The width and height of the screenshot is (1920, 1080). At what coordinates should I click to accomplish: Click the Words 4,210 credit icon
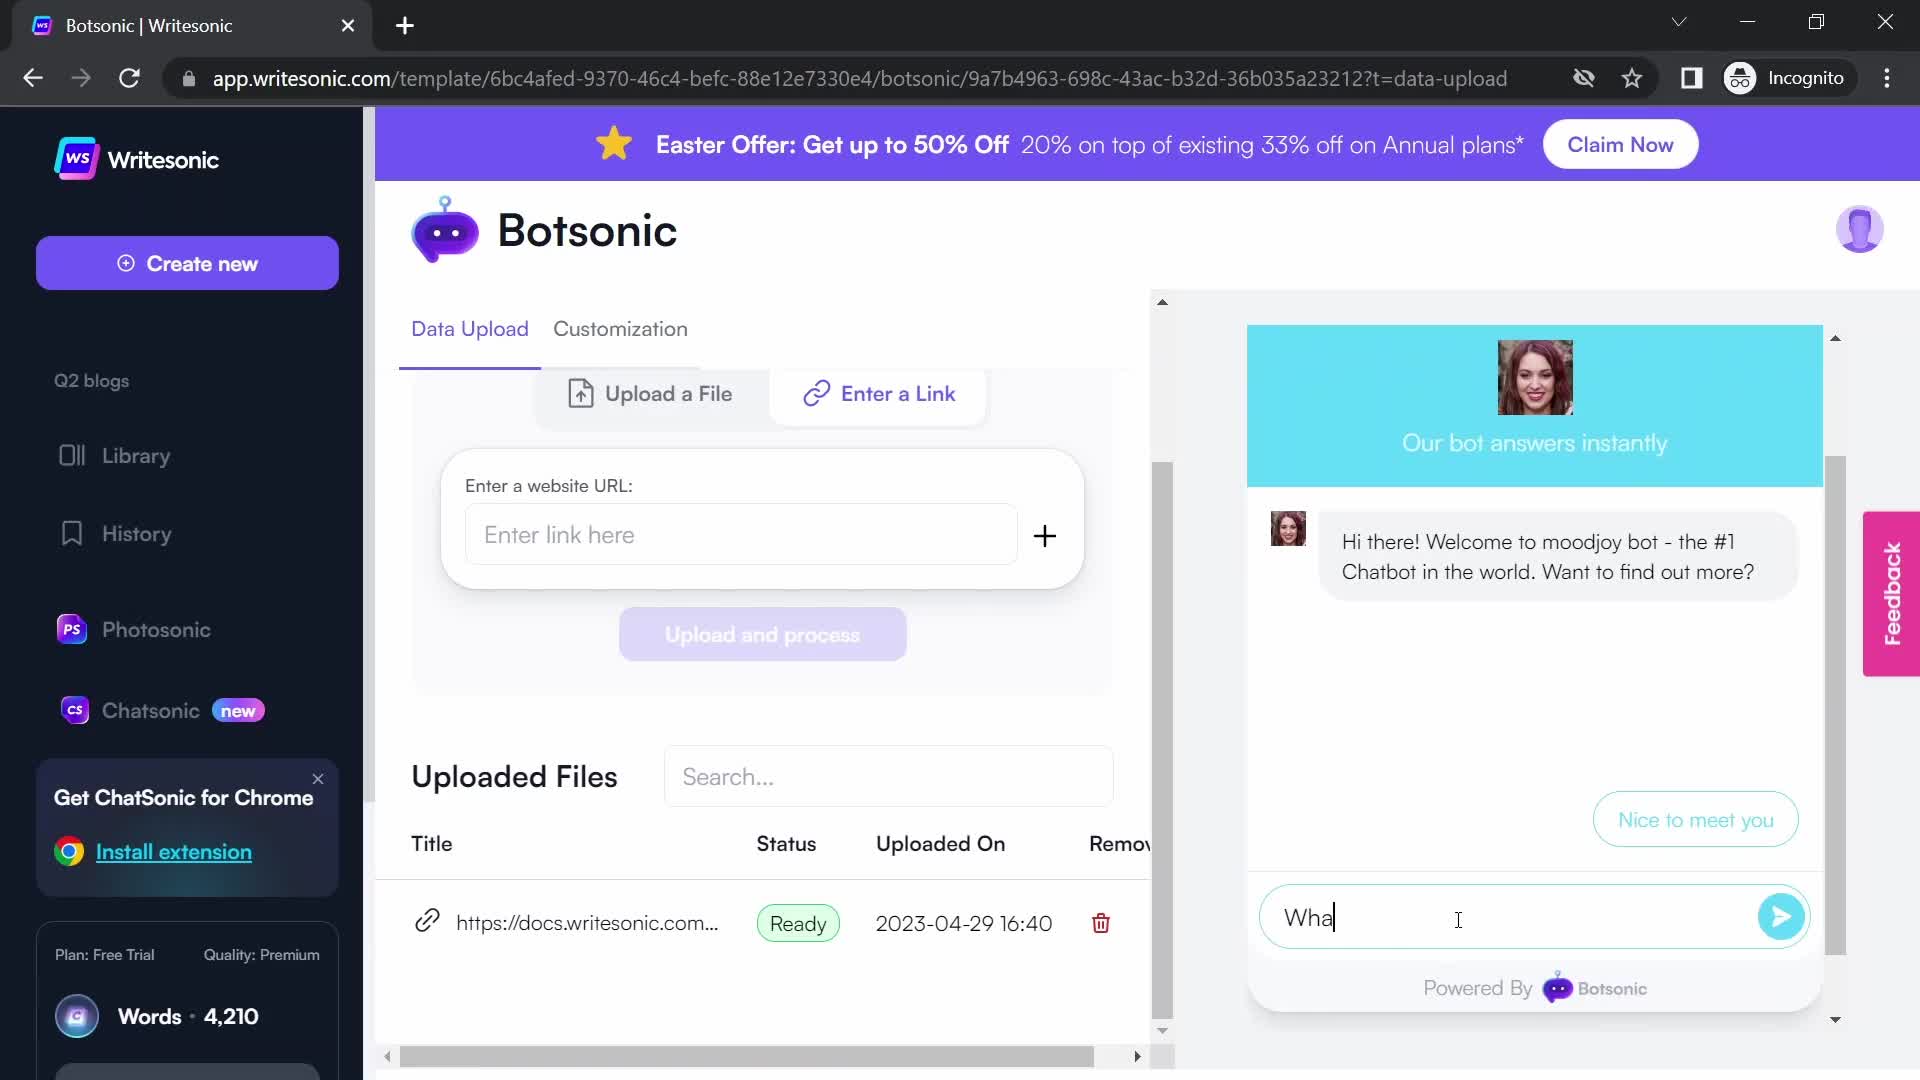77,1017
